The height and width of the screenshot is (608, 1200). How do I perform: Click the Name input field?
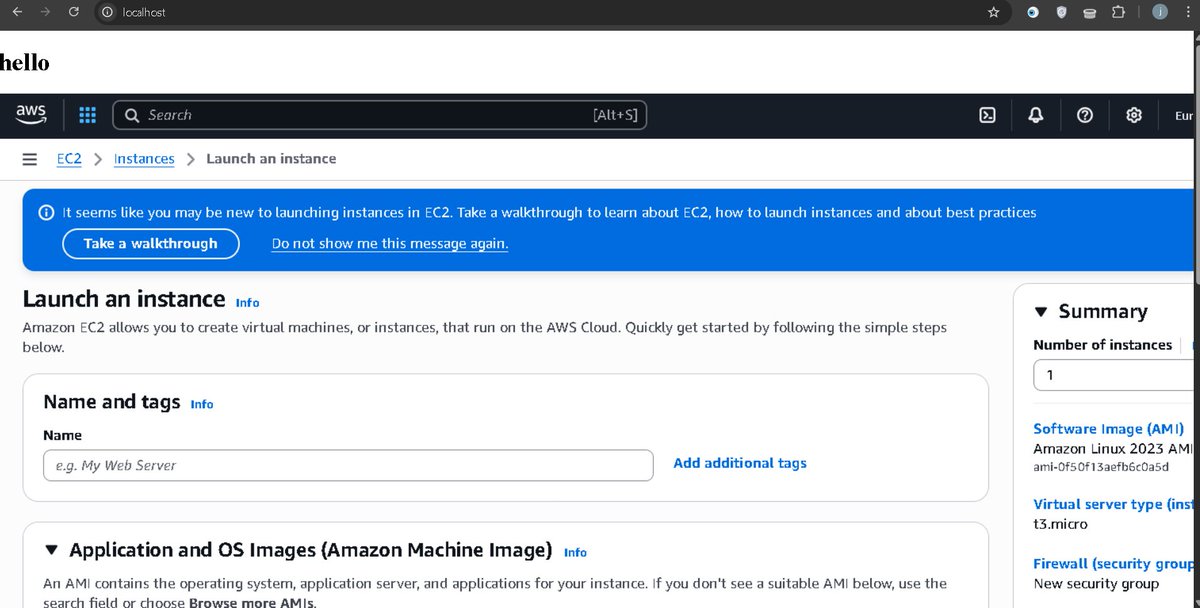pos(348,465)
